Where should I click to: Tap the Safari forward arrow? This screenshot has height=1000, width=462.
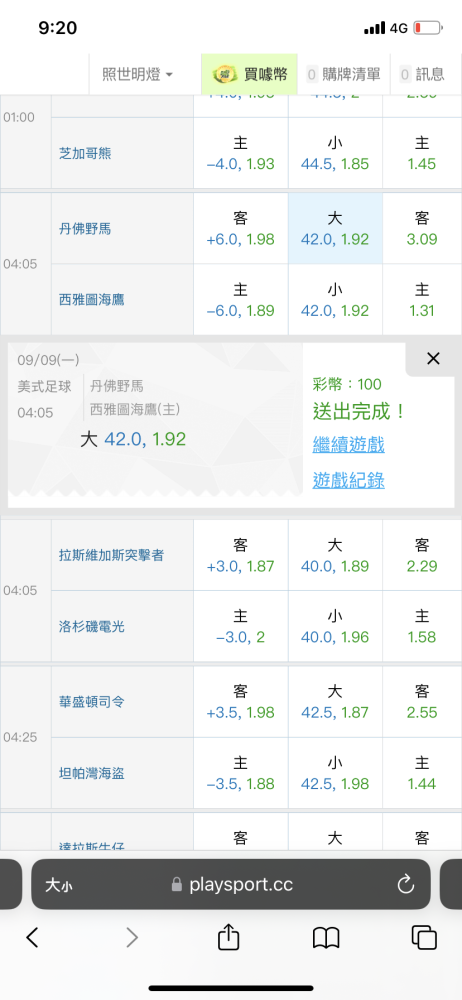click(131, 937)
